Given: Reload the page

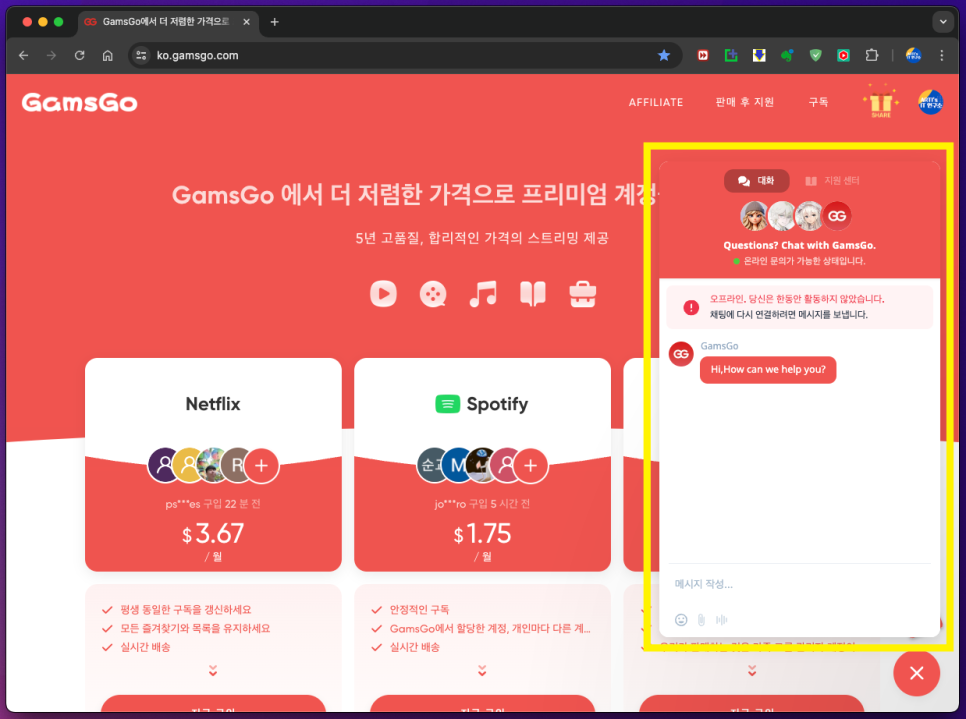Looking at the screenshot, I should click(x=79, y=55).
